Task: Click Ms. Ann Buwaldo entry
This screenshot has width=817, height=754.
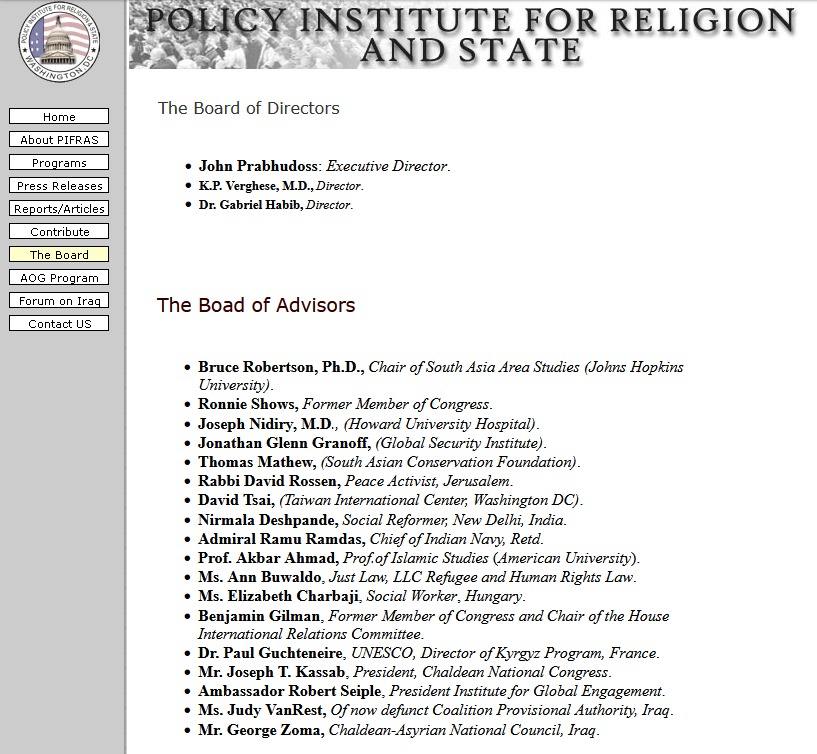Action: pyautogui.click(x=417, y=577)
